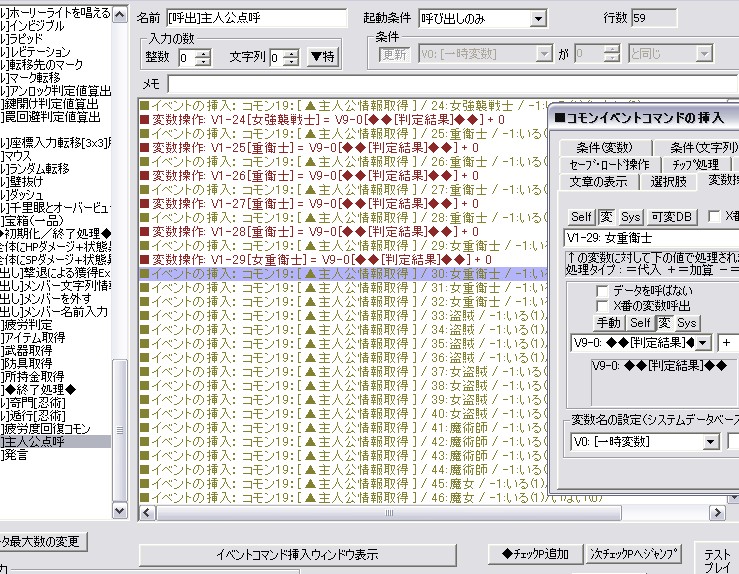Toggle checkbox beside the 可変DB button
This screenshot has width=739, height=574.
tap(714, 216)
